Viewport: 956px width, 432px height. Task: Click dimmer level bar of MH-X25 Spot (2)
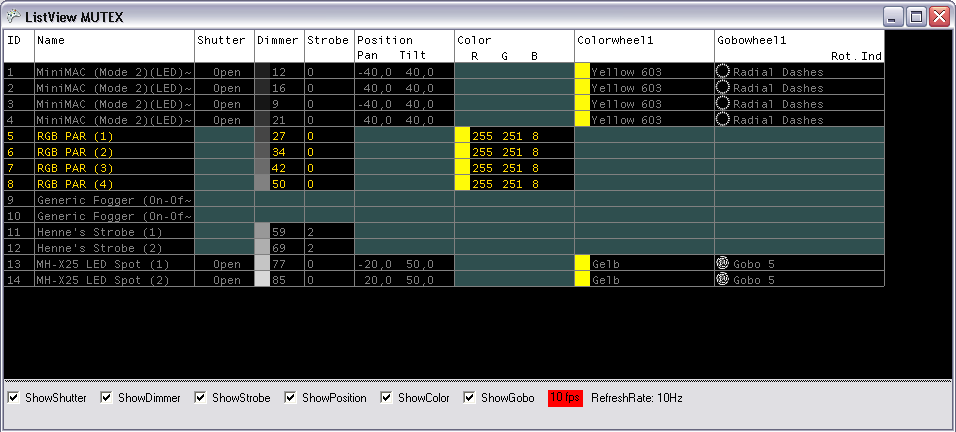(x=262, y=280)
